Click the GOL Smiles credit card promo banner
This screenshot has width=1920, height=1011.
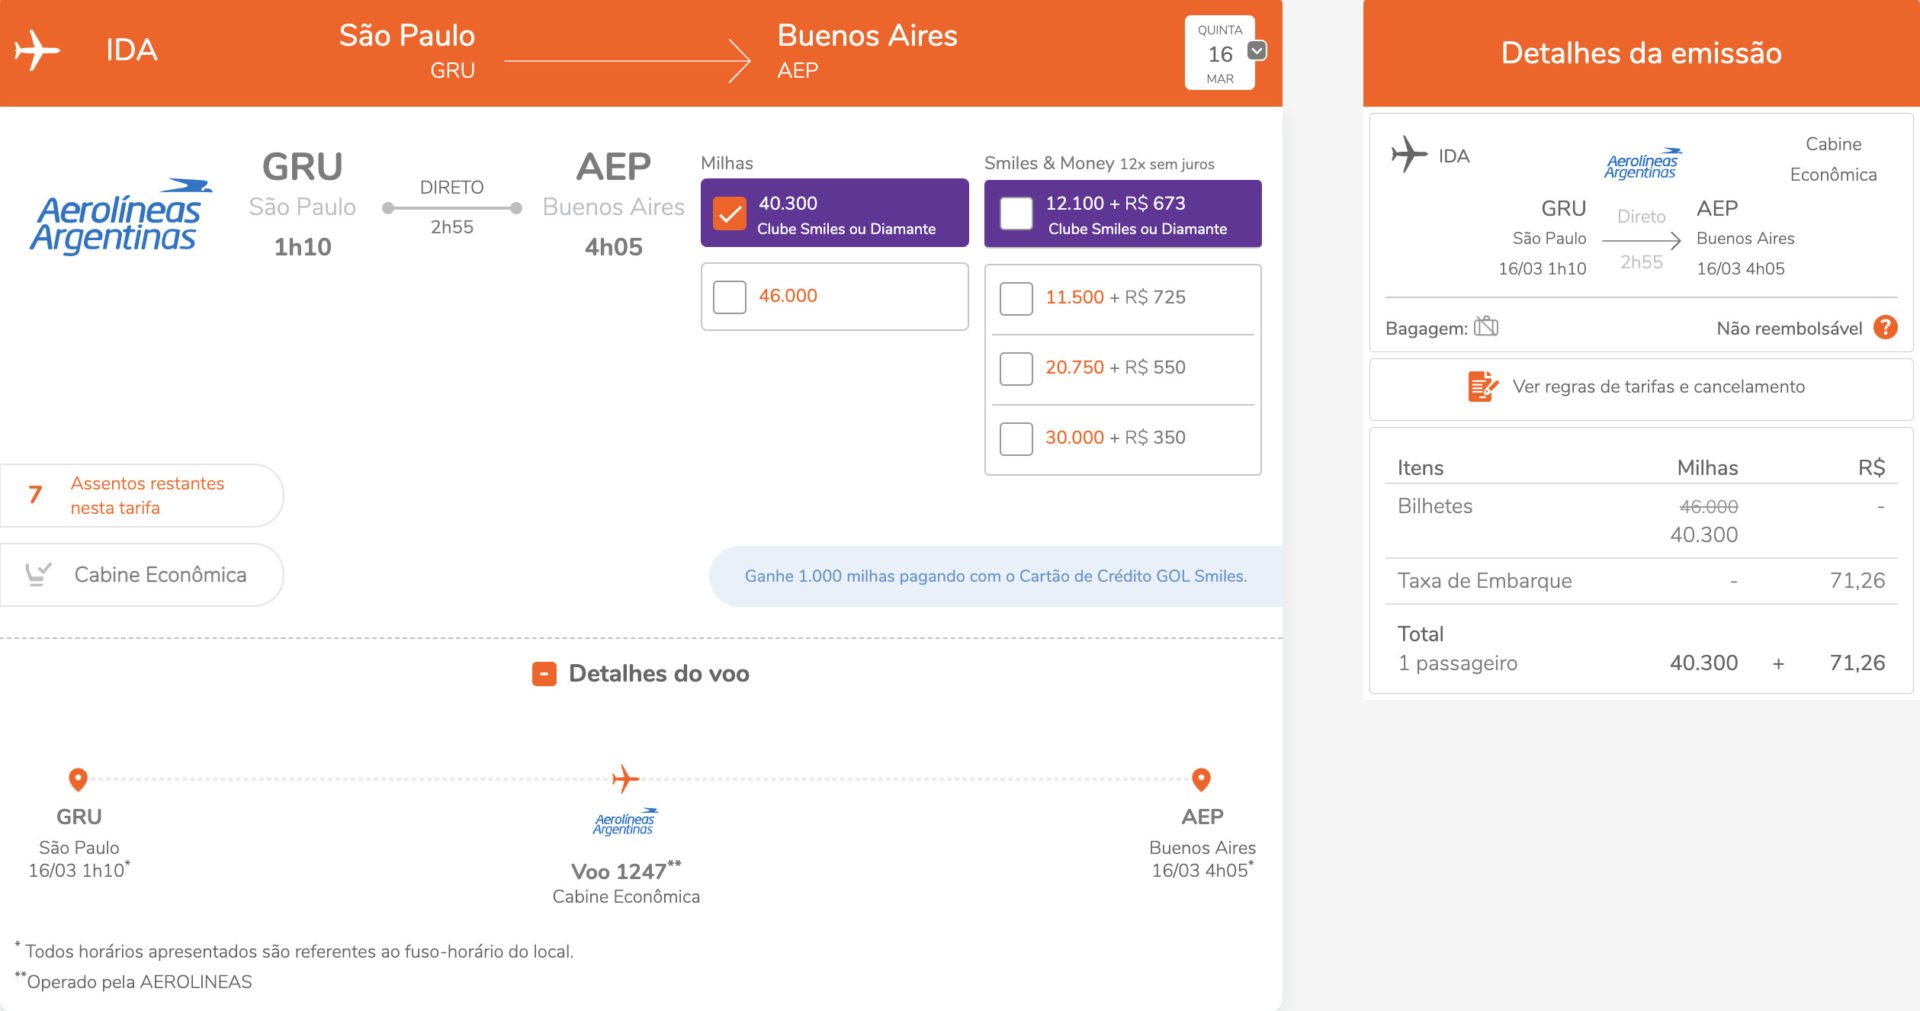(x=995, y=576)
